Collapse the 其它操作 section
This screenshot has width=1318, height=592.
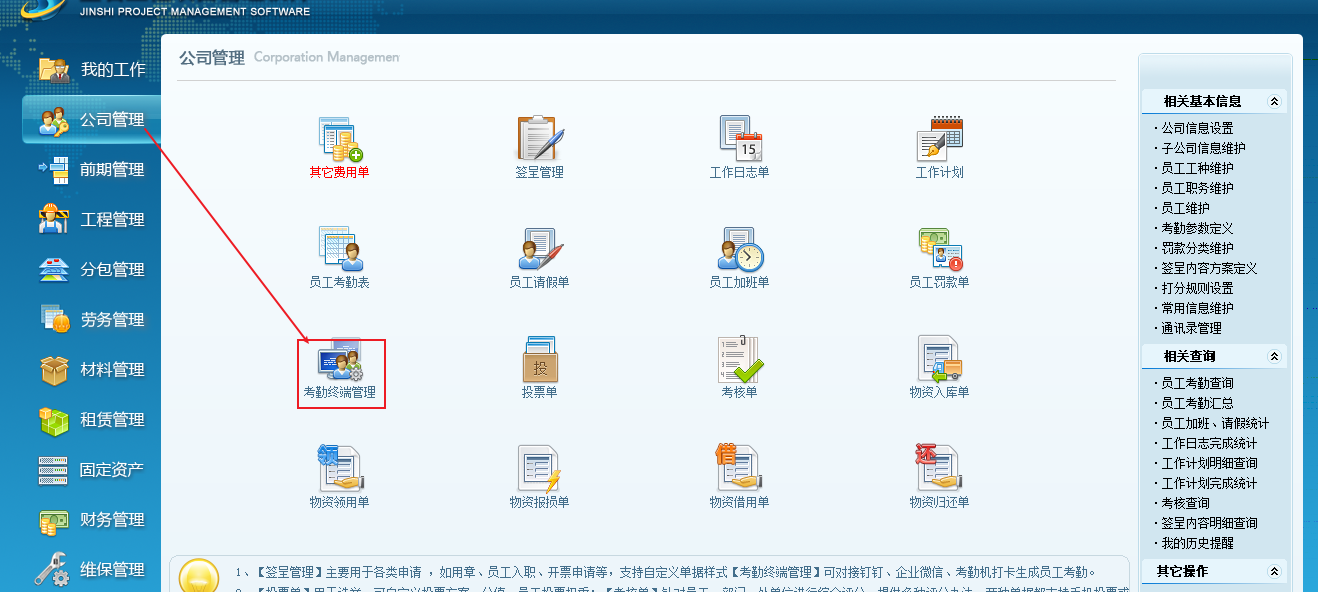click(x=1273, y=571)
